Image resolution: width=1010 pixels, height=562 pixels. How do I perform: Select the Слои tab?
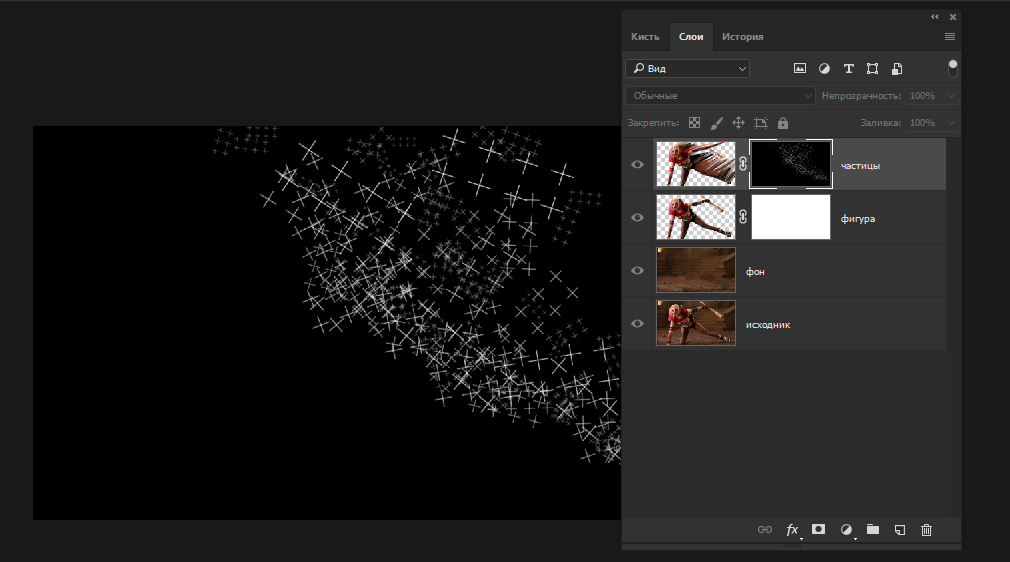tap(691, 37)
